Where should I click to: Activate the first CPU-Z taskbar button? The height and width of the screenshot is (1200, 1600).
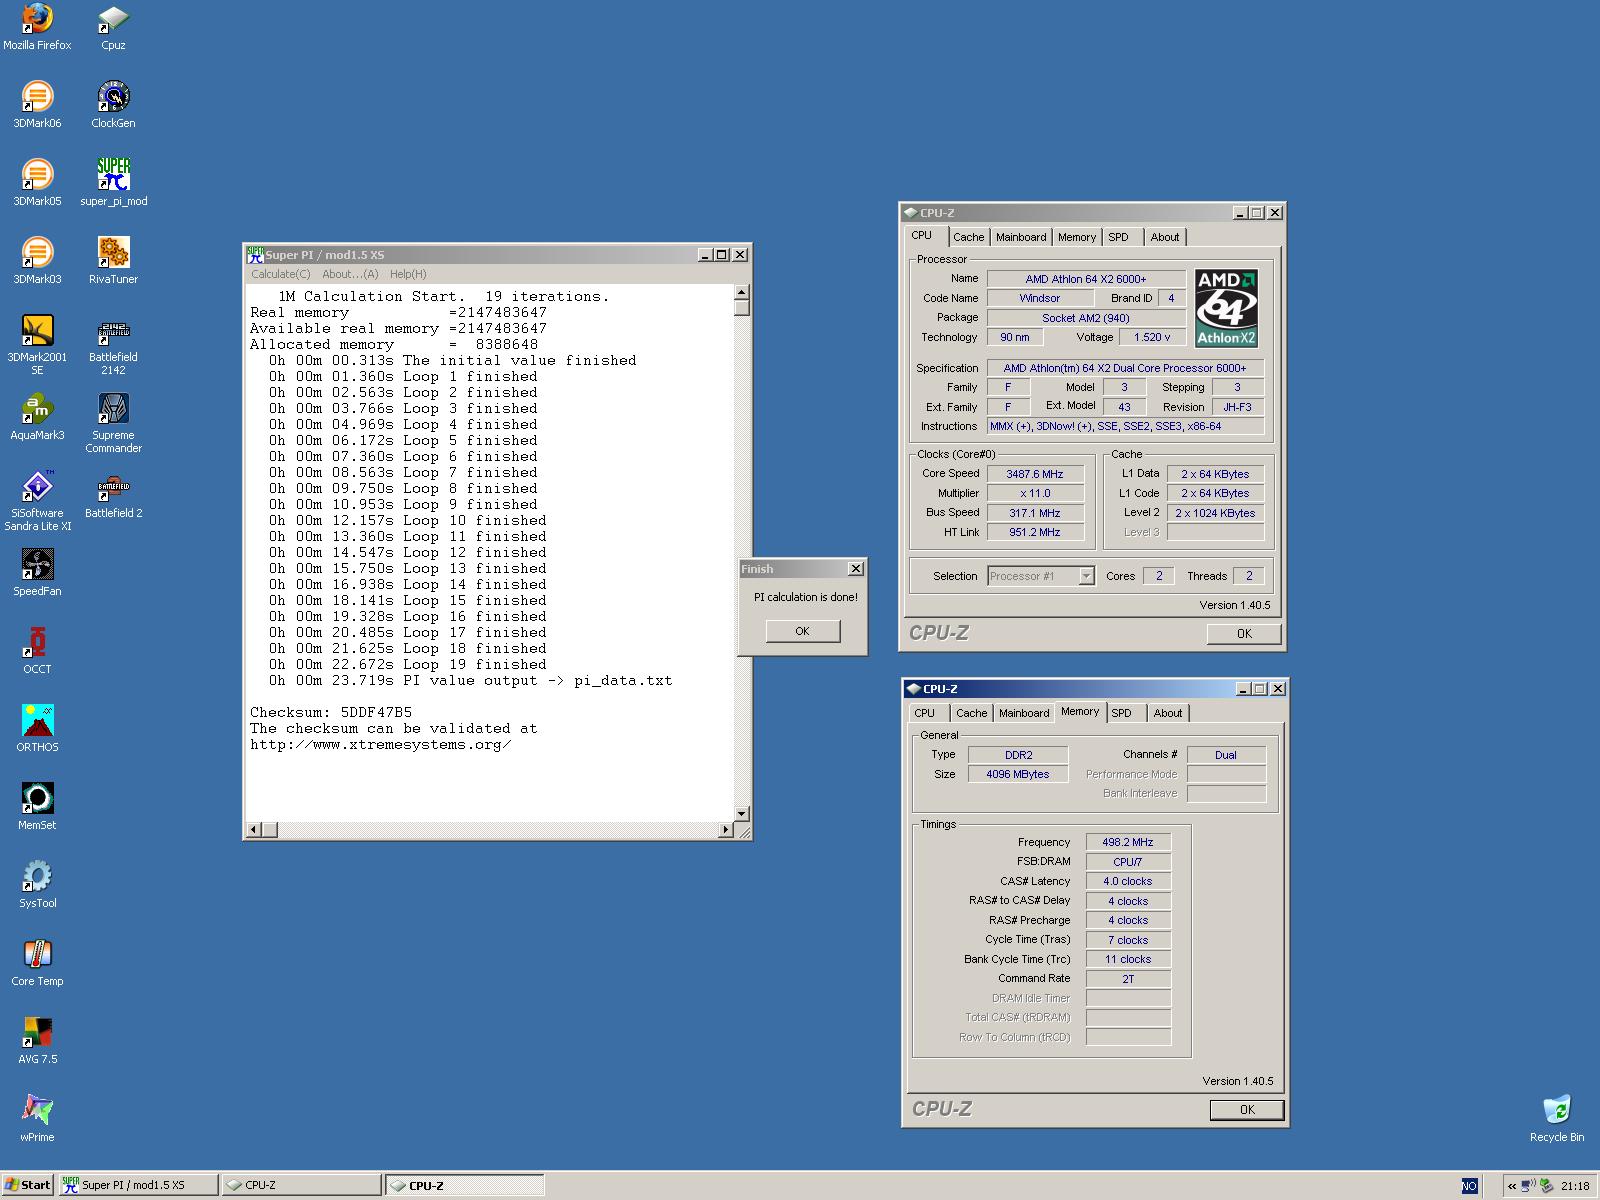(301, 1185)
